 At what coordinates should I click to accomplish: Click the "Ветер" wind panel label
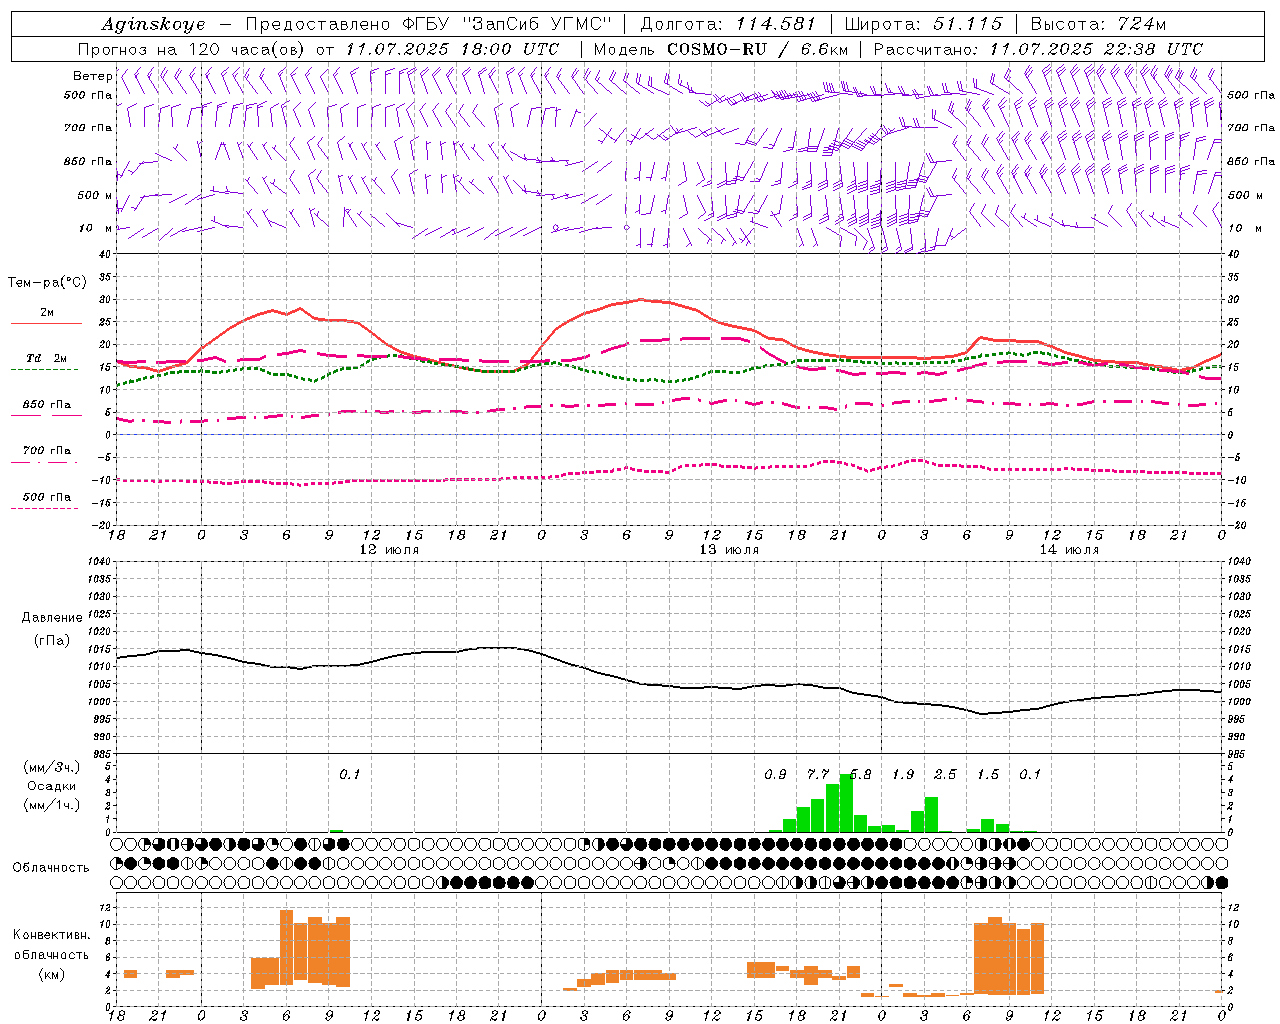(x=92, y=76)
